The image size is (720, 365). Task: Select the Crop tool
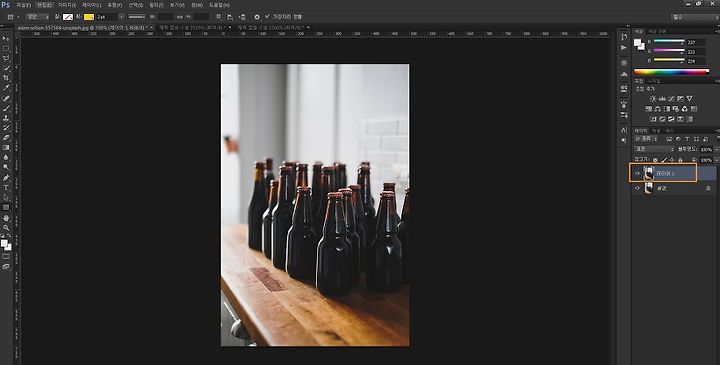6,78
